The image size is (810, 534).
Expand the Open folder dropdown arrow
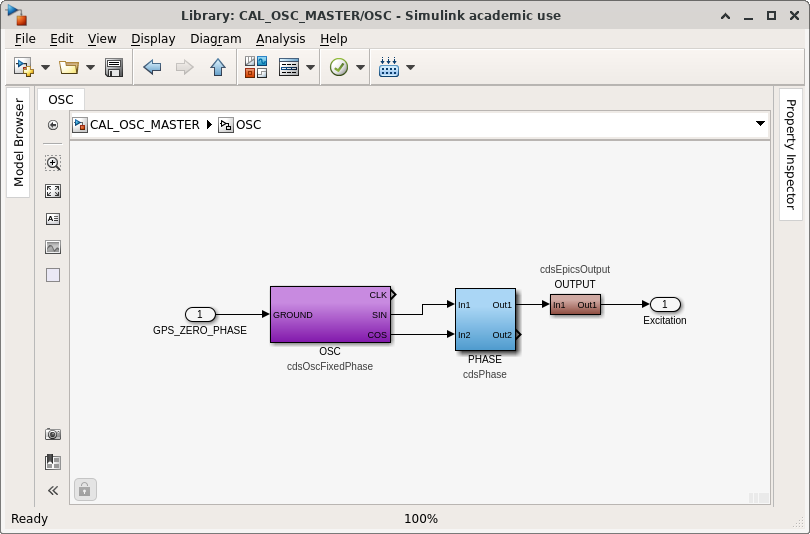[x=90, y=67]
